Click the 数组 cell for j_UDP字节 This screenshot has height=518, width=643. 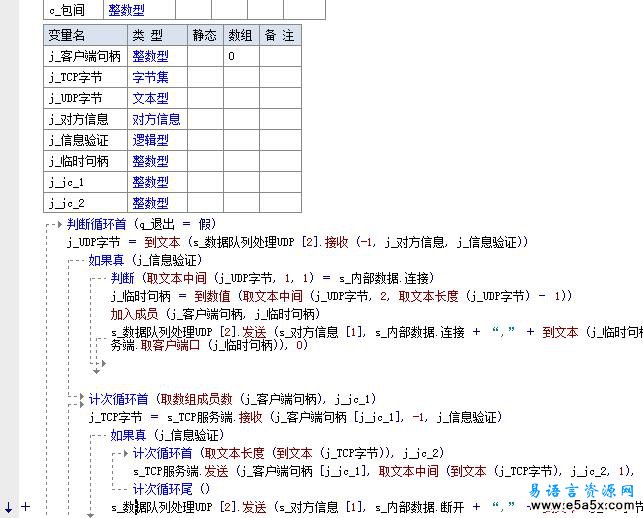241,98
